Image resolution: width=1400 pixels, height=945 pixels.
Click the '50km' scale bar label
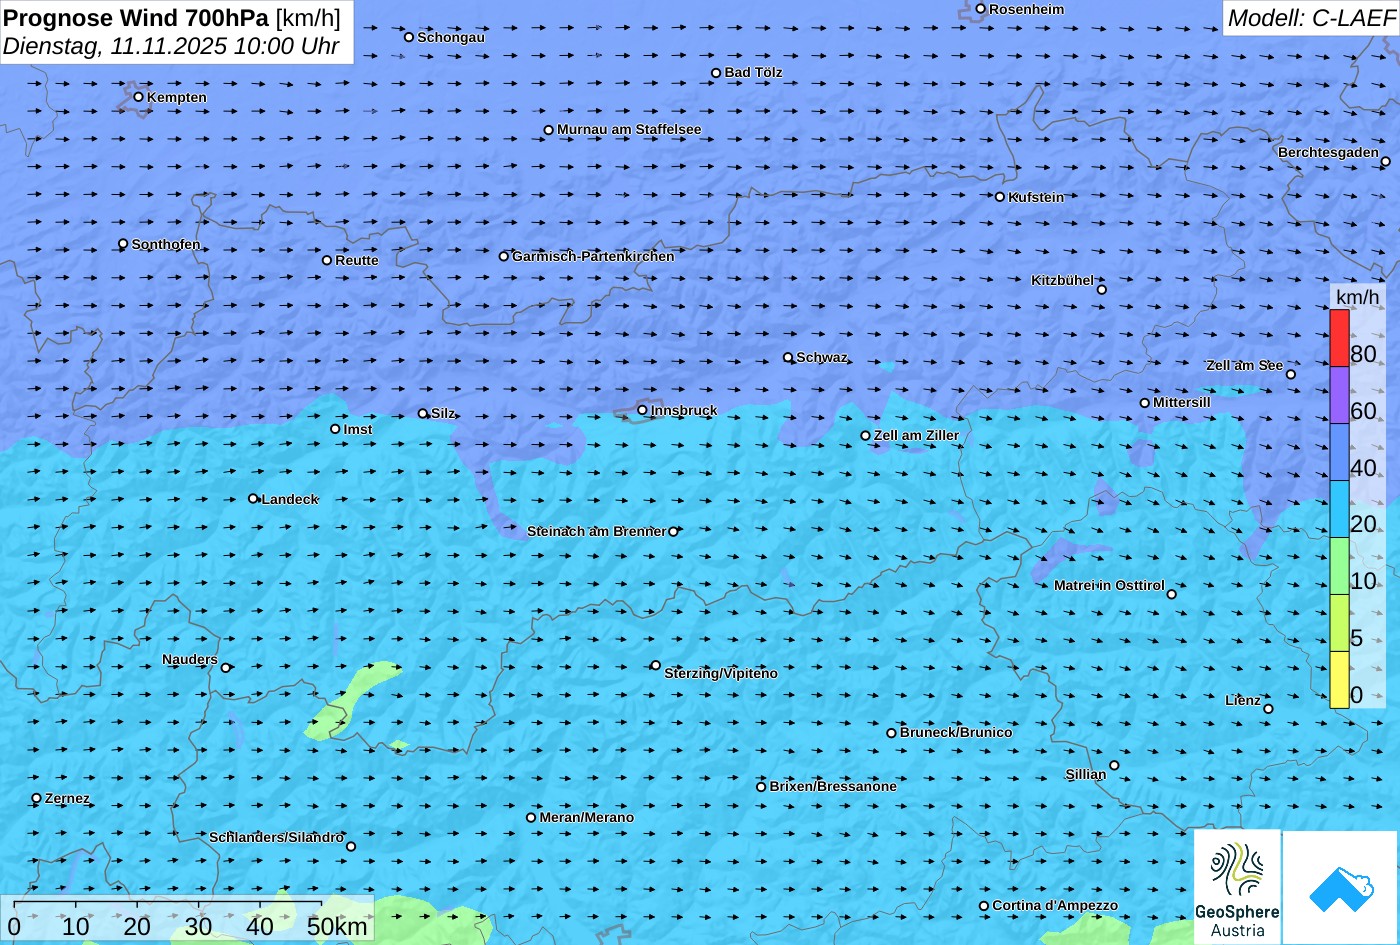click(x=337, y=926)
